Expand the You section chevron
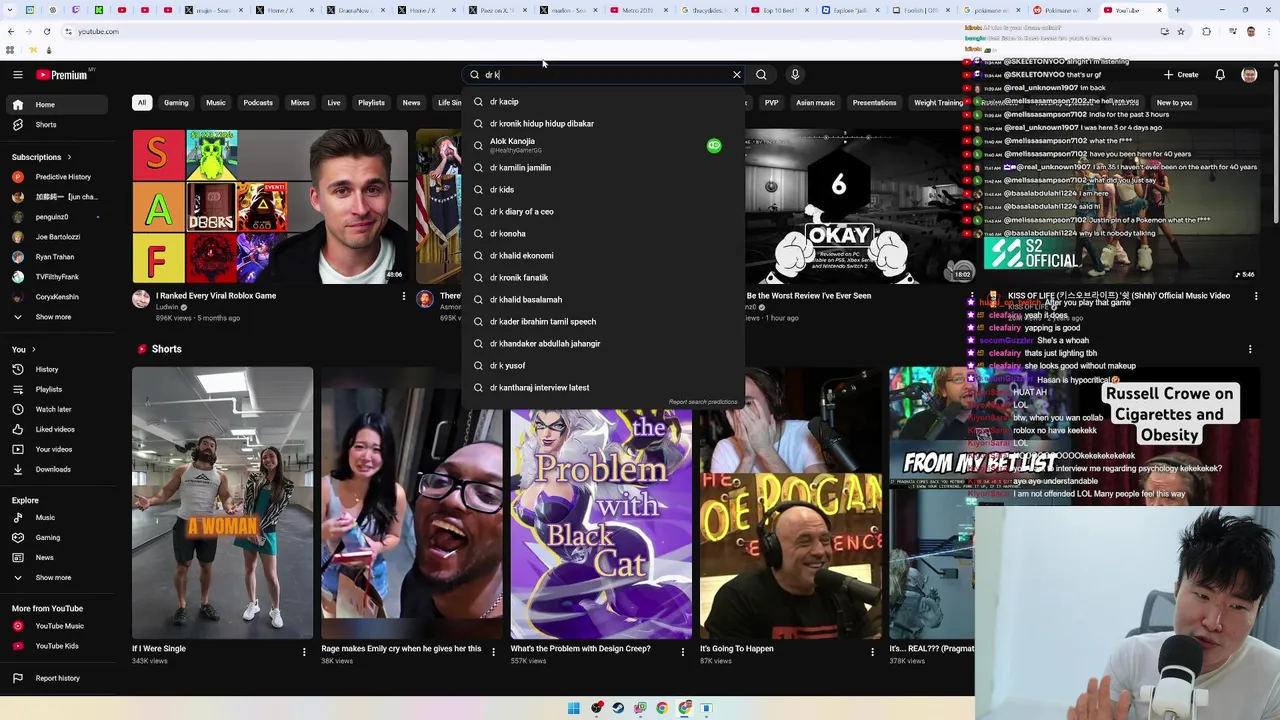 point(33,349)
